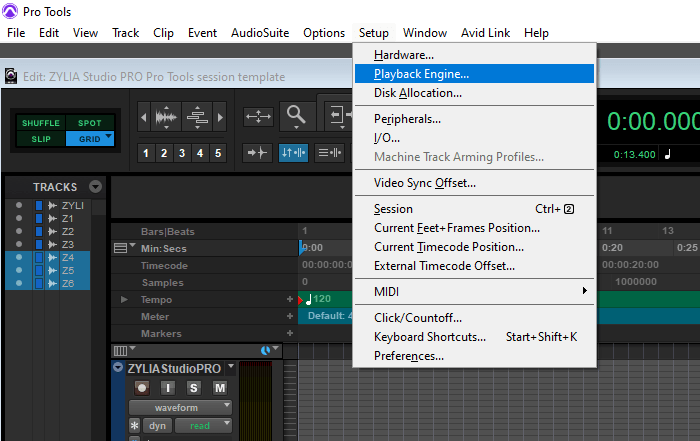Click audio waveform zoom button
This screenshot has height=441, width=700.
point(166,117)
